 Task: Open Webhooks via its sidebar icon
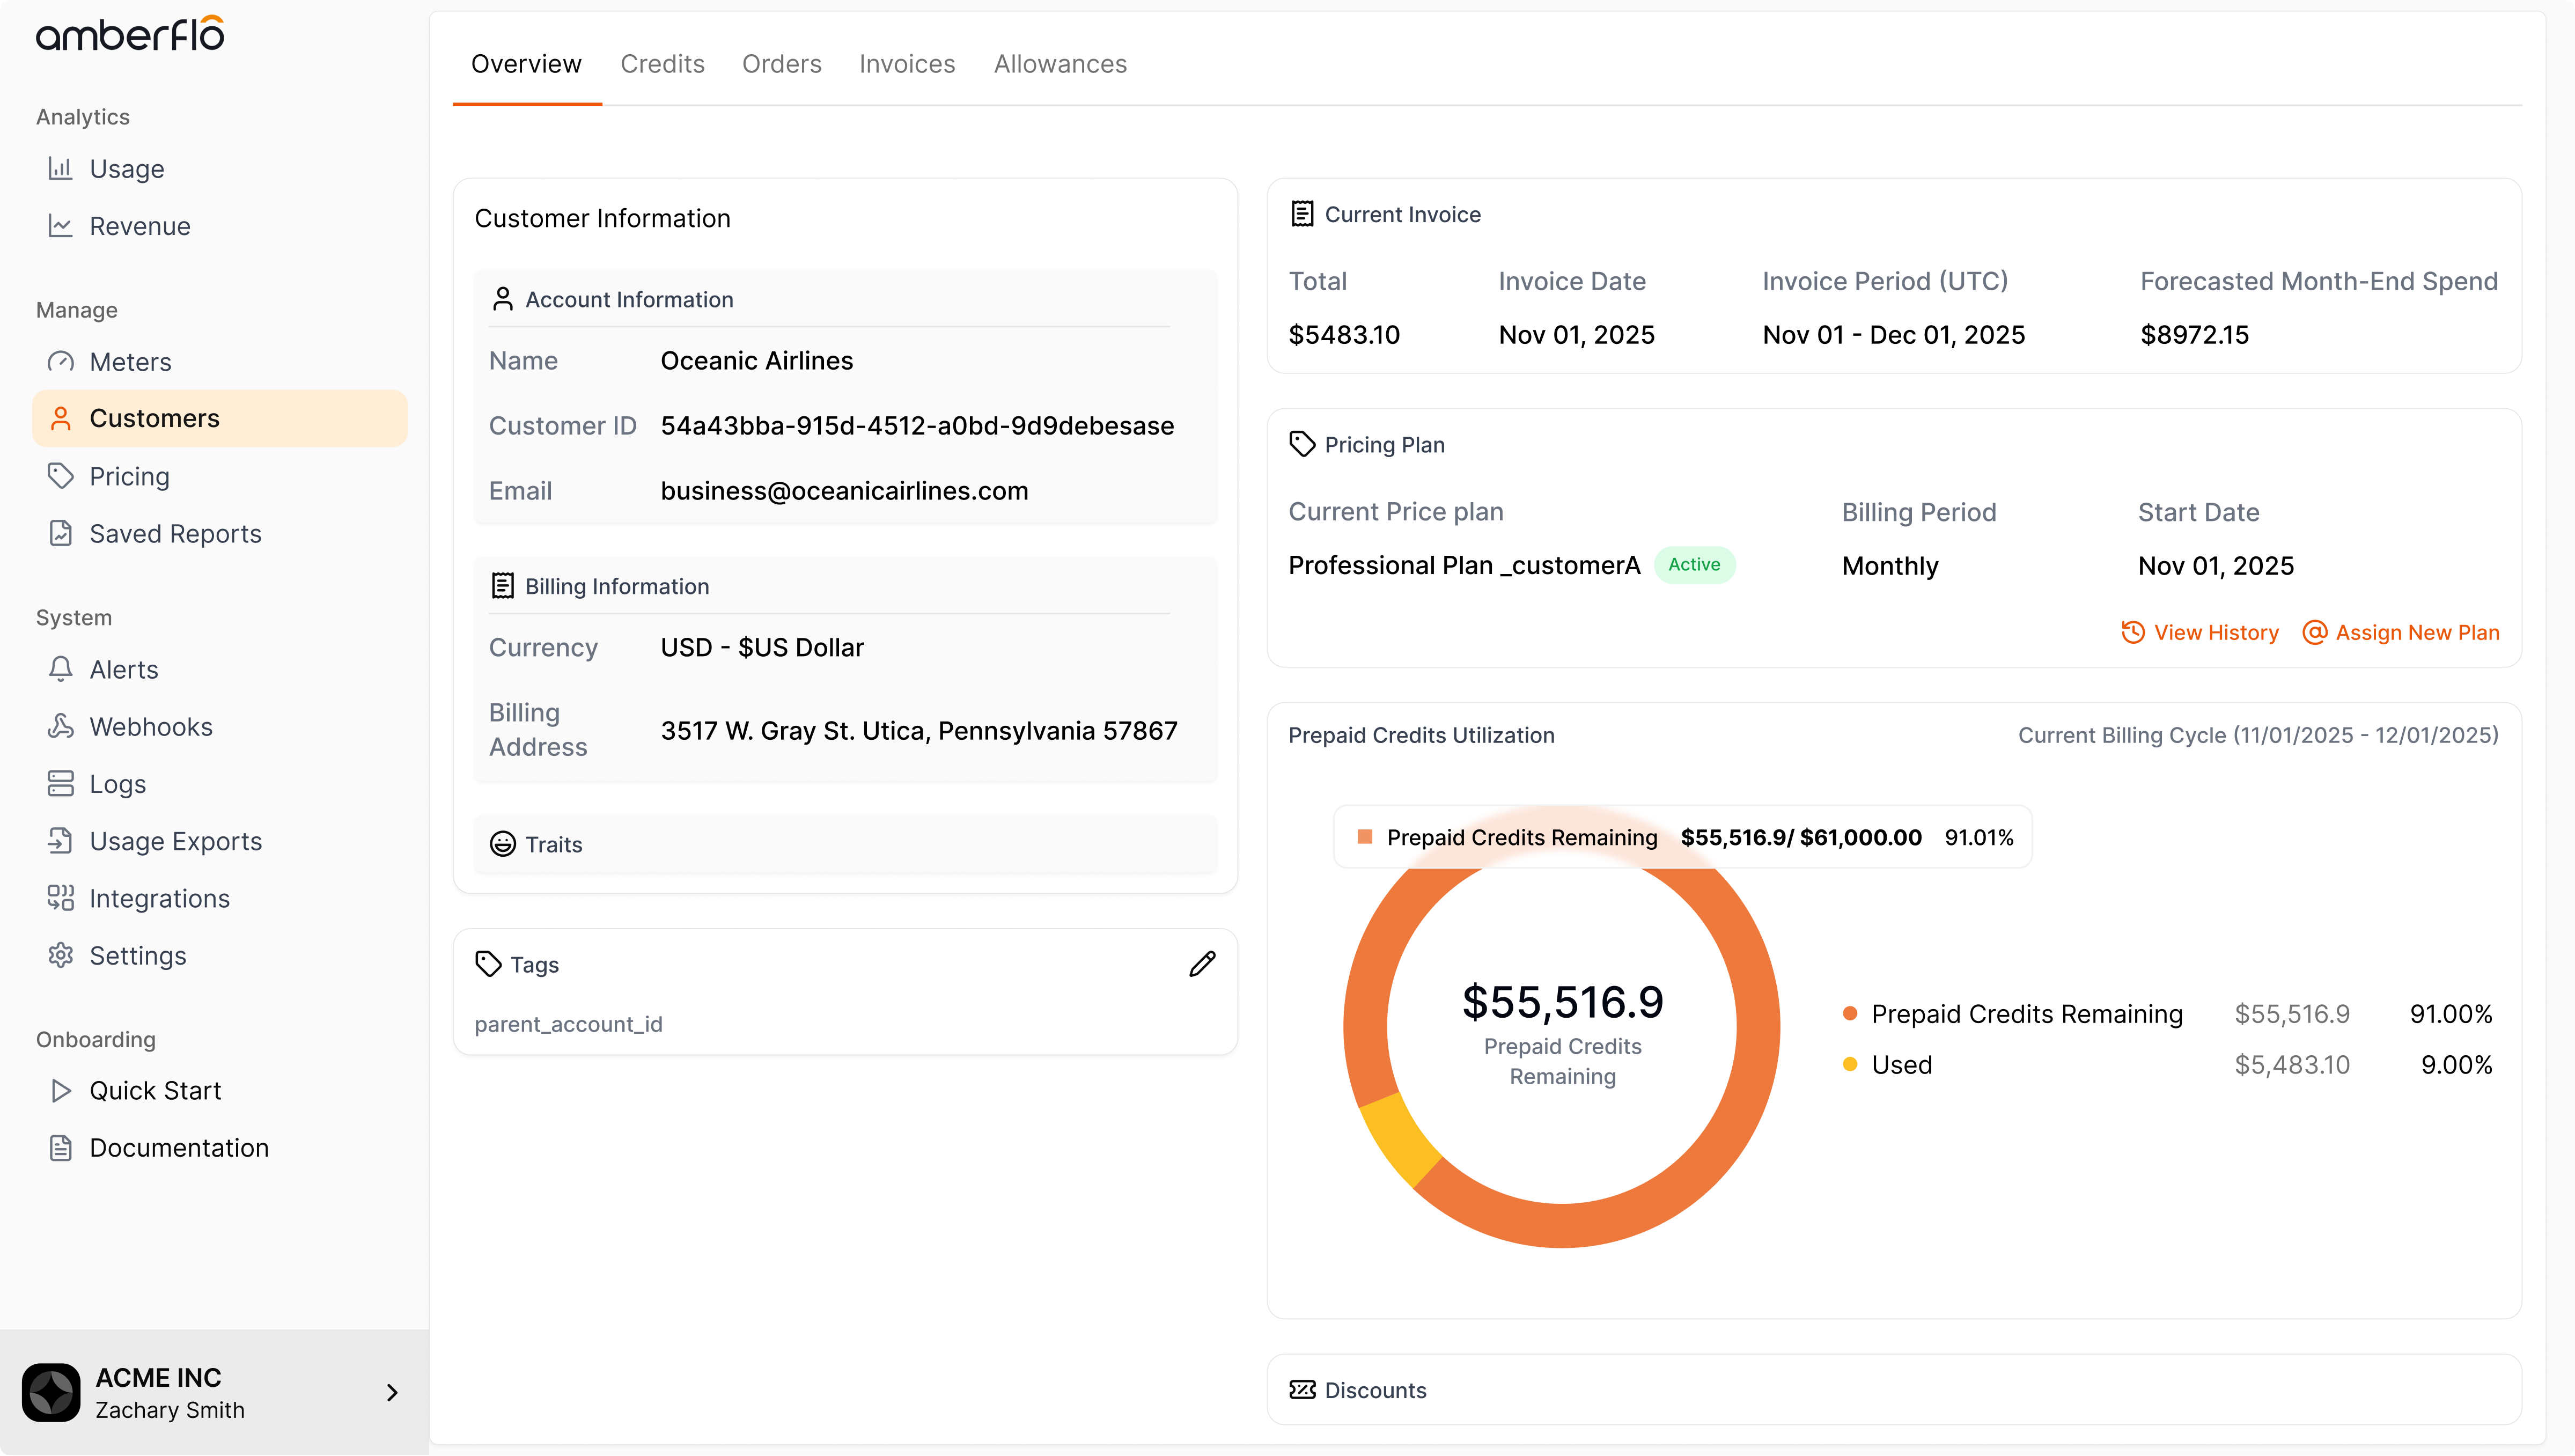[61, 727]
